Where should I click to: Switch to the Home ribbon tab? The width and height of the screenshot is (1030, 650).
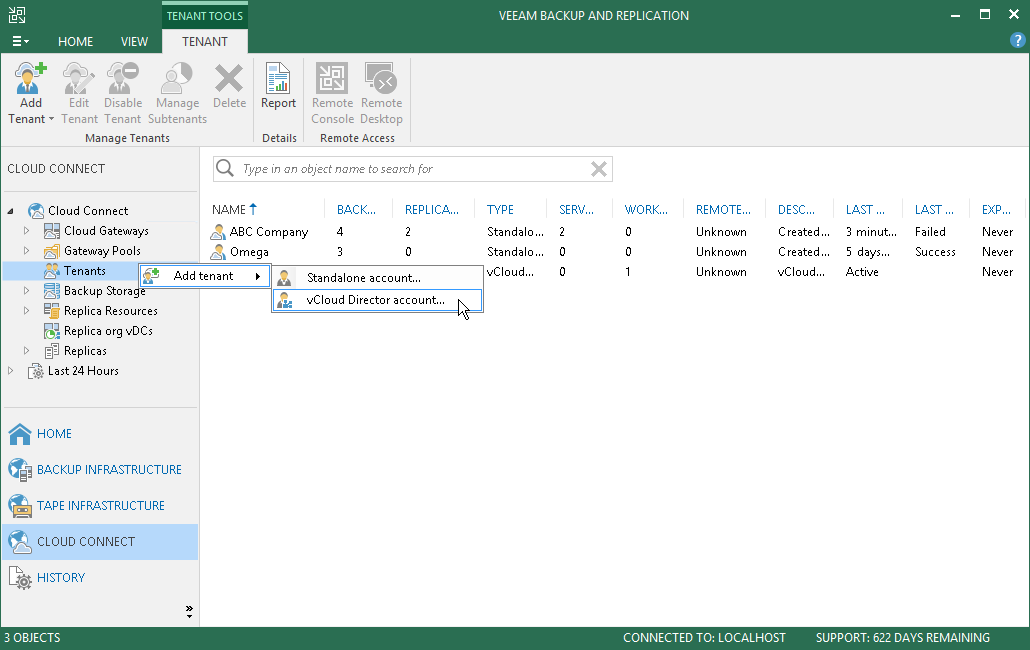(76, 41)
